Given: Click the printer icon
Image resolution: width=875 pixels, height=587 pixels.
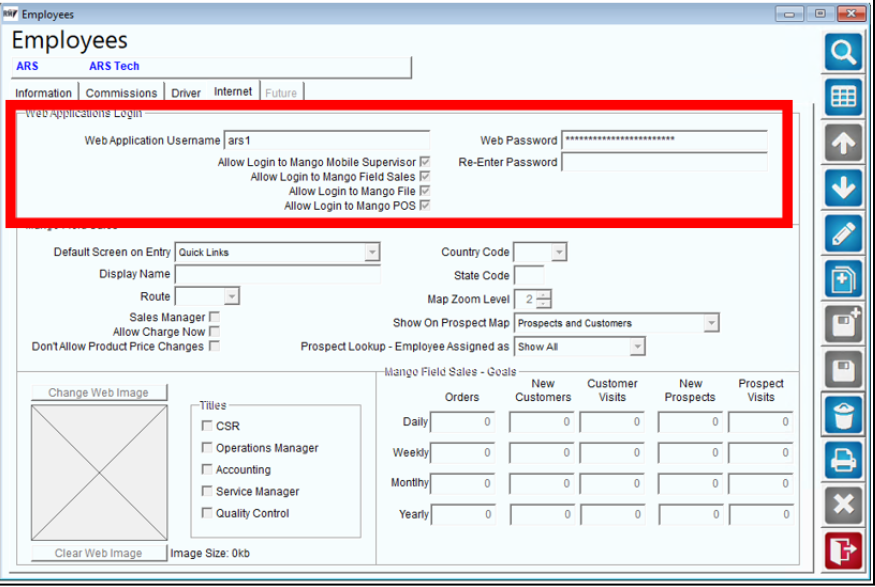Looking at the screenshot, I should pyautogui.click(x=843, y=460).
